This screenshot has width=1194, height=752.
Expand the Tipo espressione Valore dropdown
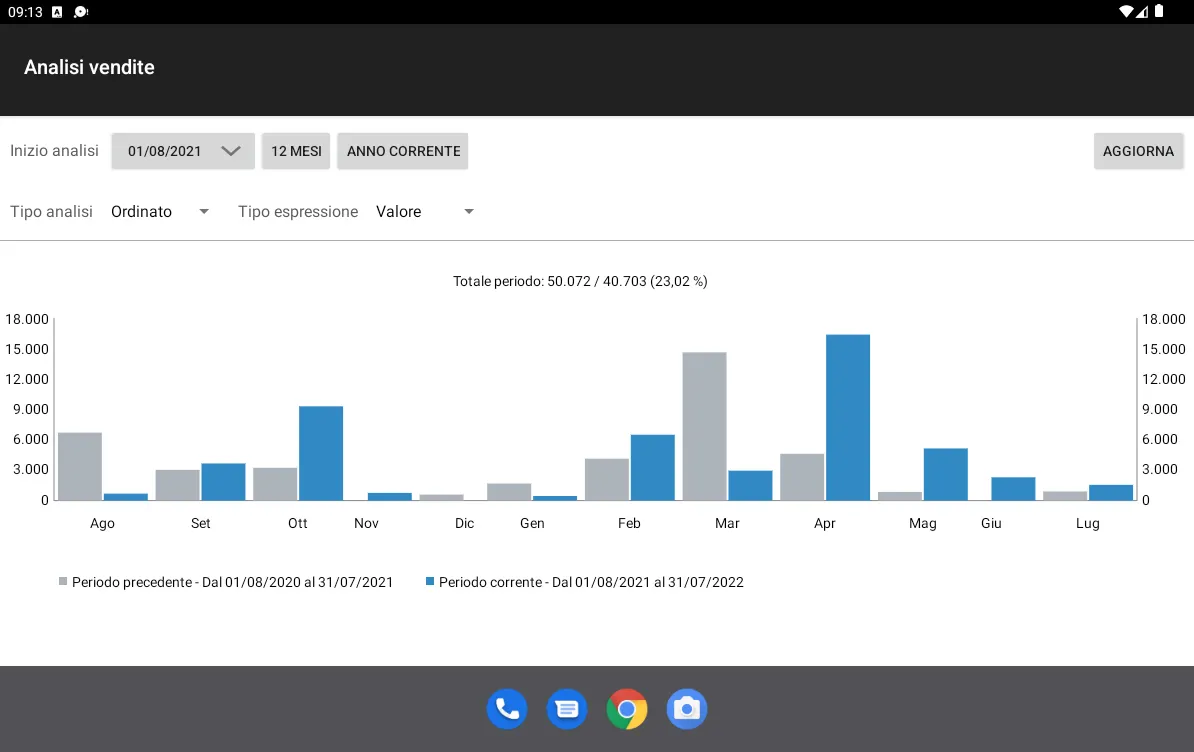424,212
